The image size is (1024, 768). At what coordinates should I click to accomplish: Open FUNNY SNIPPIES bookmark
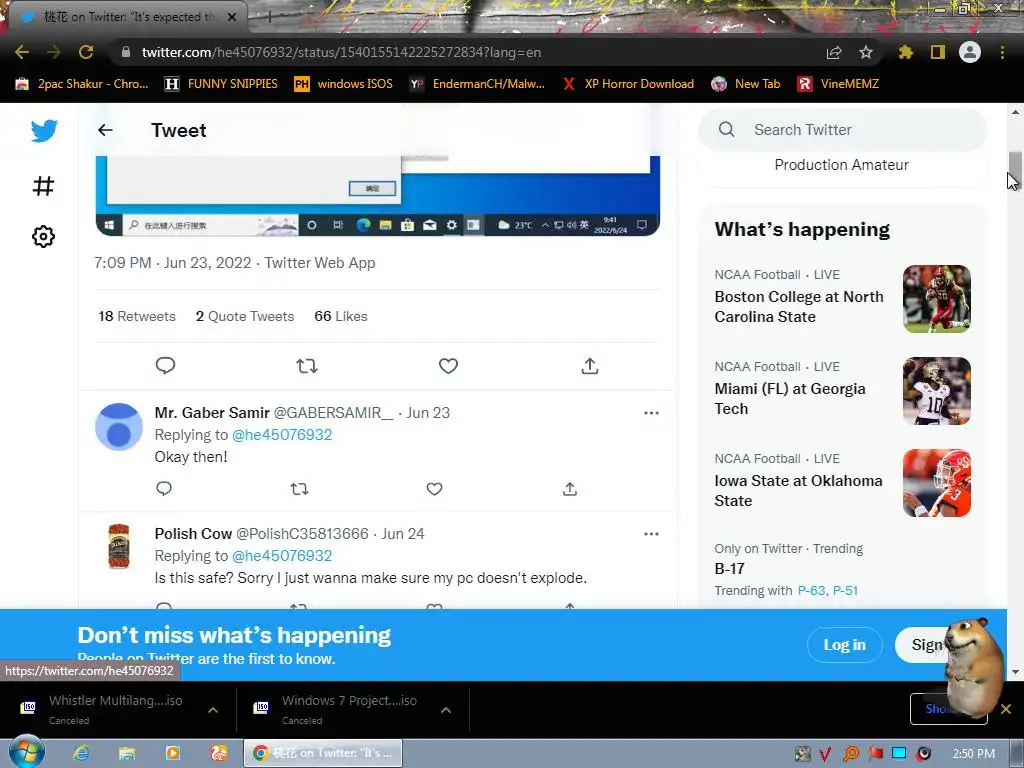(221, 84)
